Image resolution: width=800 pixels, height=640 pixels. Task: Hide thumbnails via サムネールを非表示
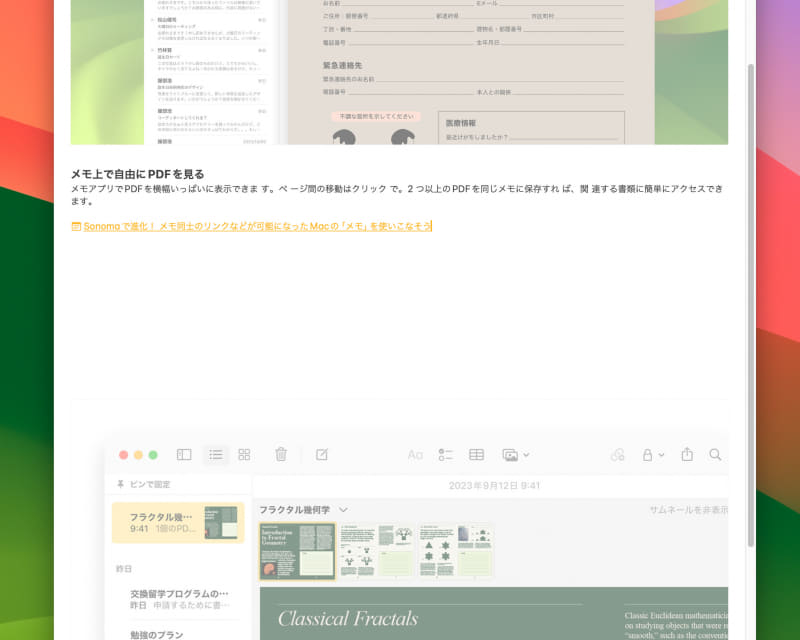(x=690, y=508)
